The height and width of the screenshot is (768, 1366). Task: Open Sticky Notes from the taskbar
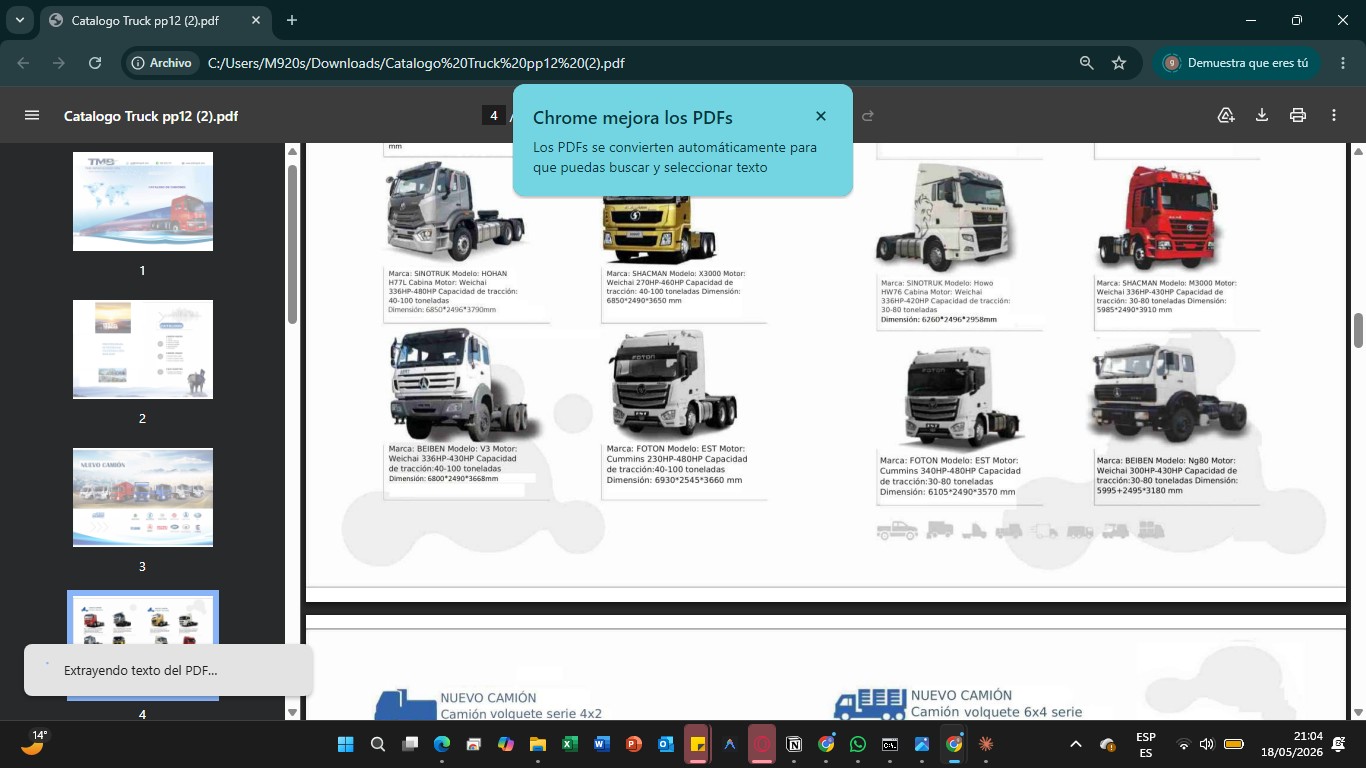(698, 744)
